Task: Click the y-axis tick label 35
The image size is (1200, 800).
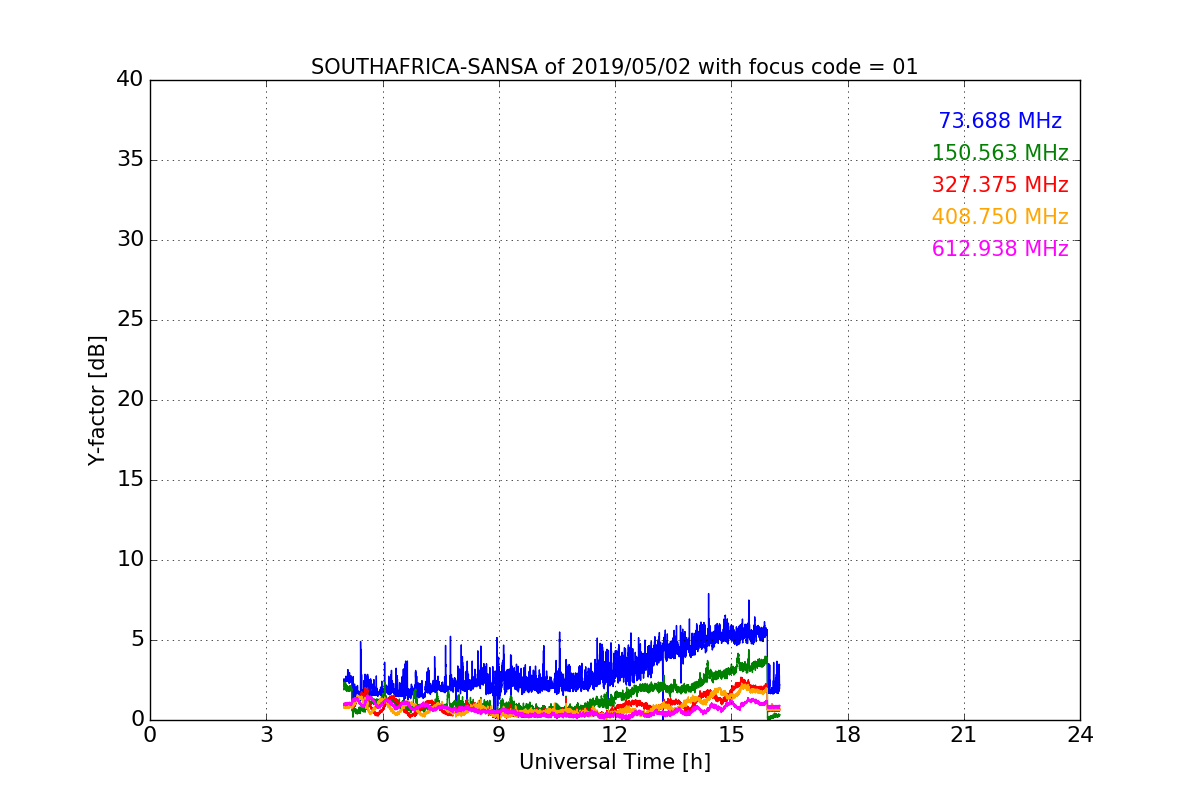Action: click(x=130, y=159)
